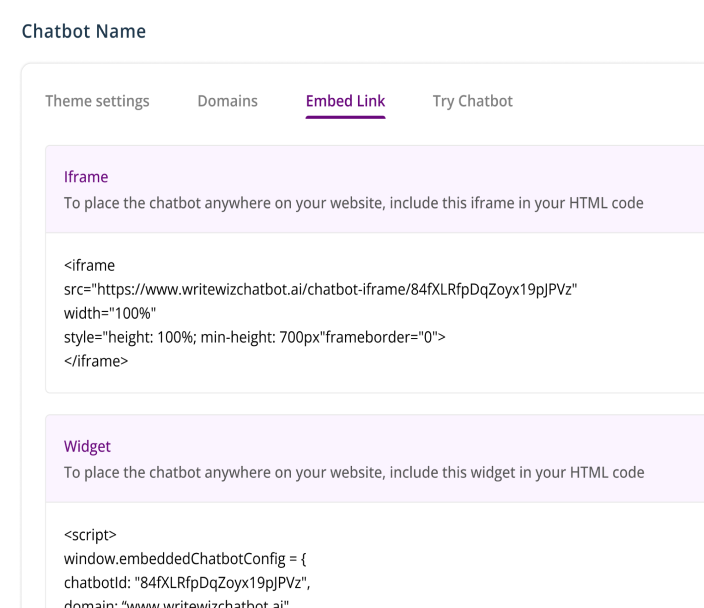Click the iframe src URL line
The height and width of the screenshot is (608, 704).
click(x=320, y=290)
